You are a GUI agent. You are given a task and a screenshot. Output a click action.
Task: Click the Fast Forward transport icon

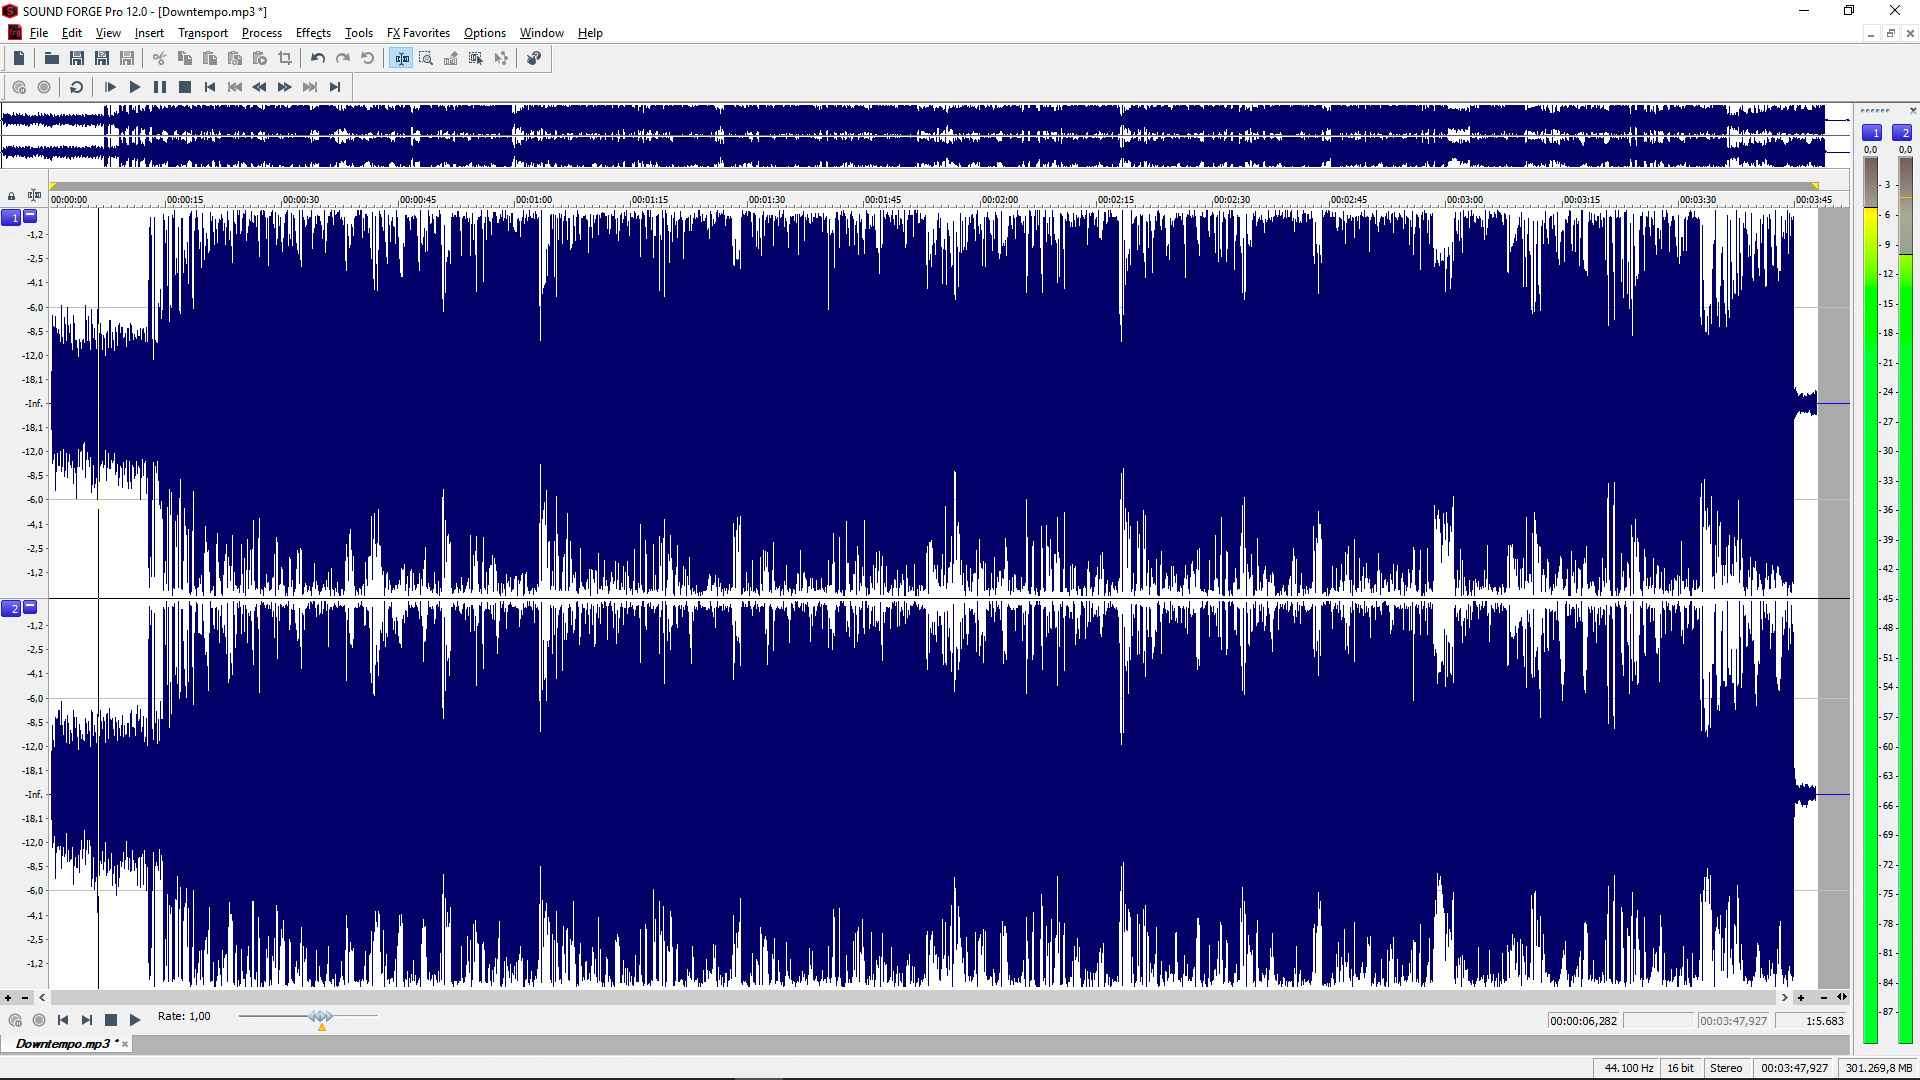(x=285, y=87)
